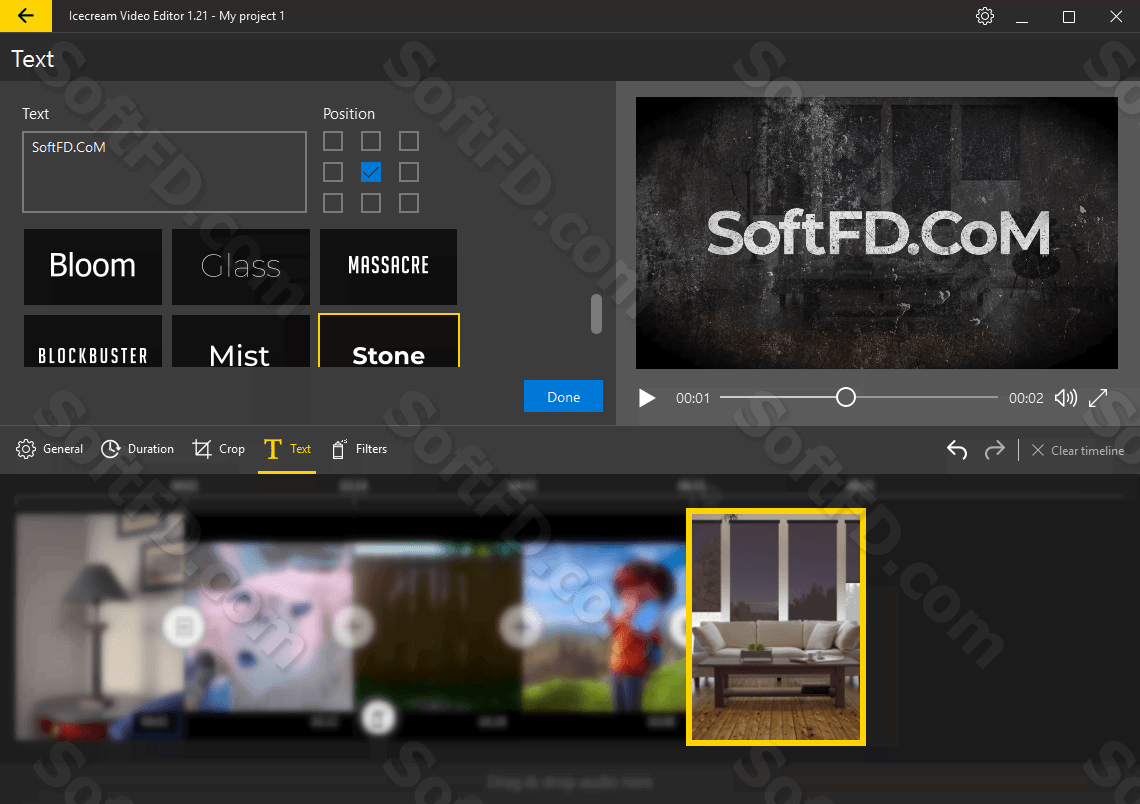The image size is (1140, 804).
Task: Choose the Bloom text style
Action: coord(93,267)
